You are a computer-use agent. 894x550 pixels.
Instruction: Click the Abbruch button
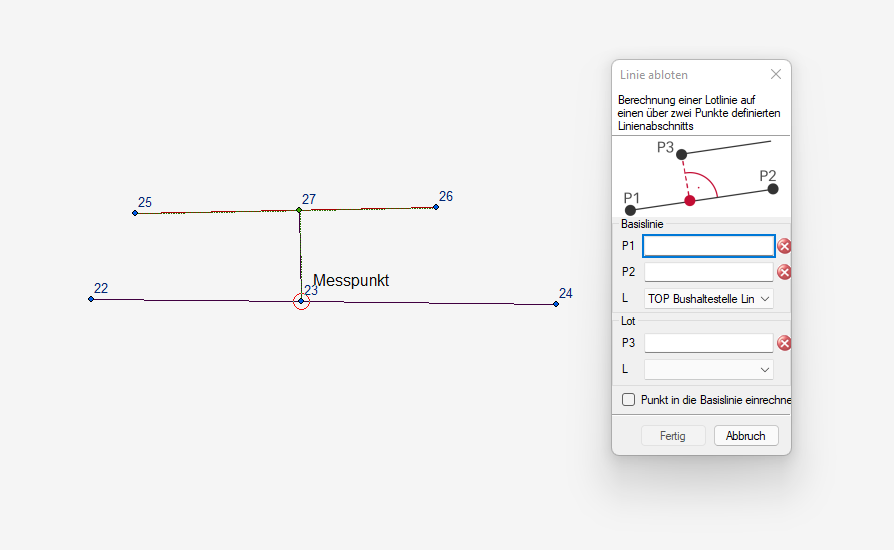tap(745, 436)
